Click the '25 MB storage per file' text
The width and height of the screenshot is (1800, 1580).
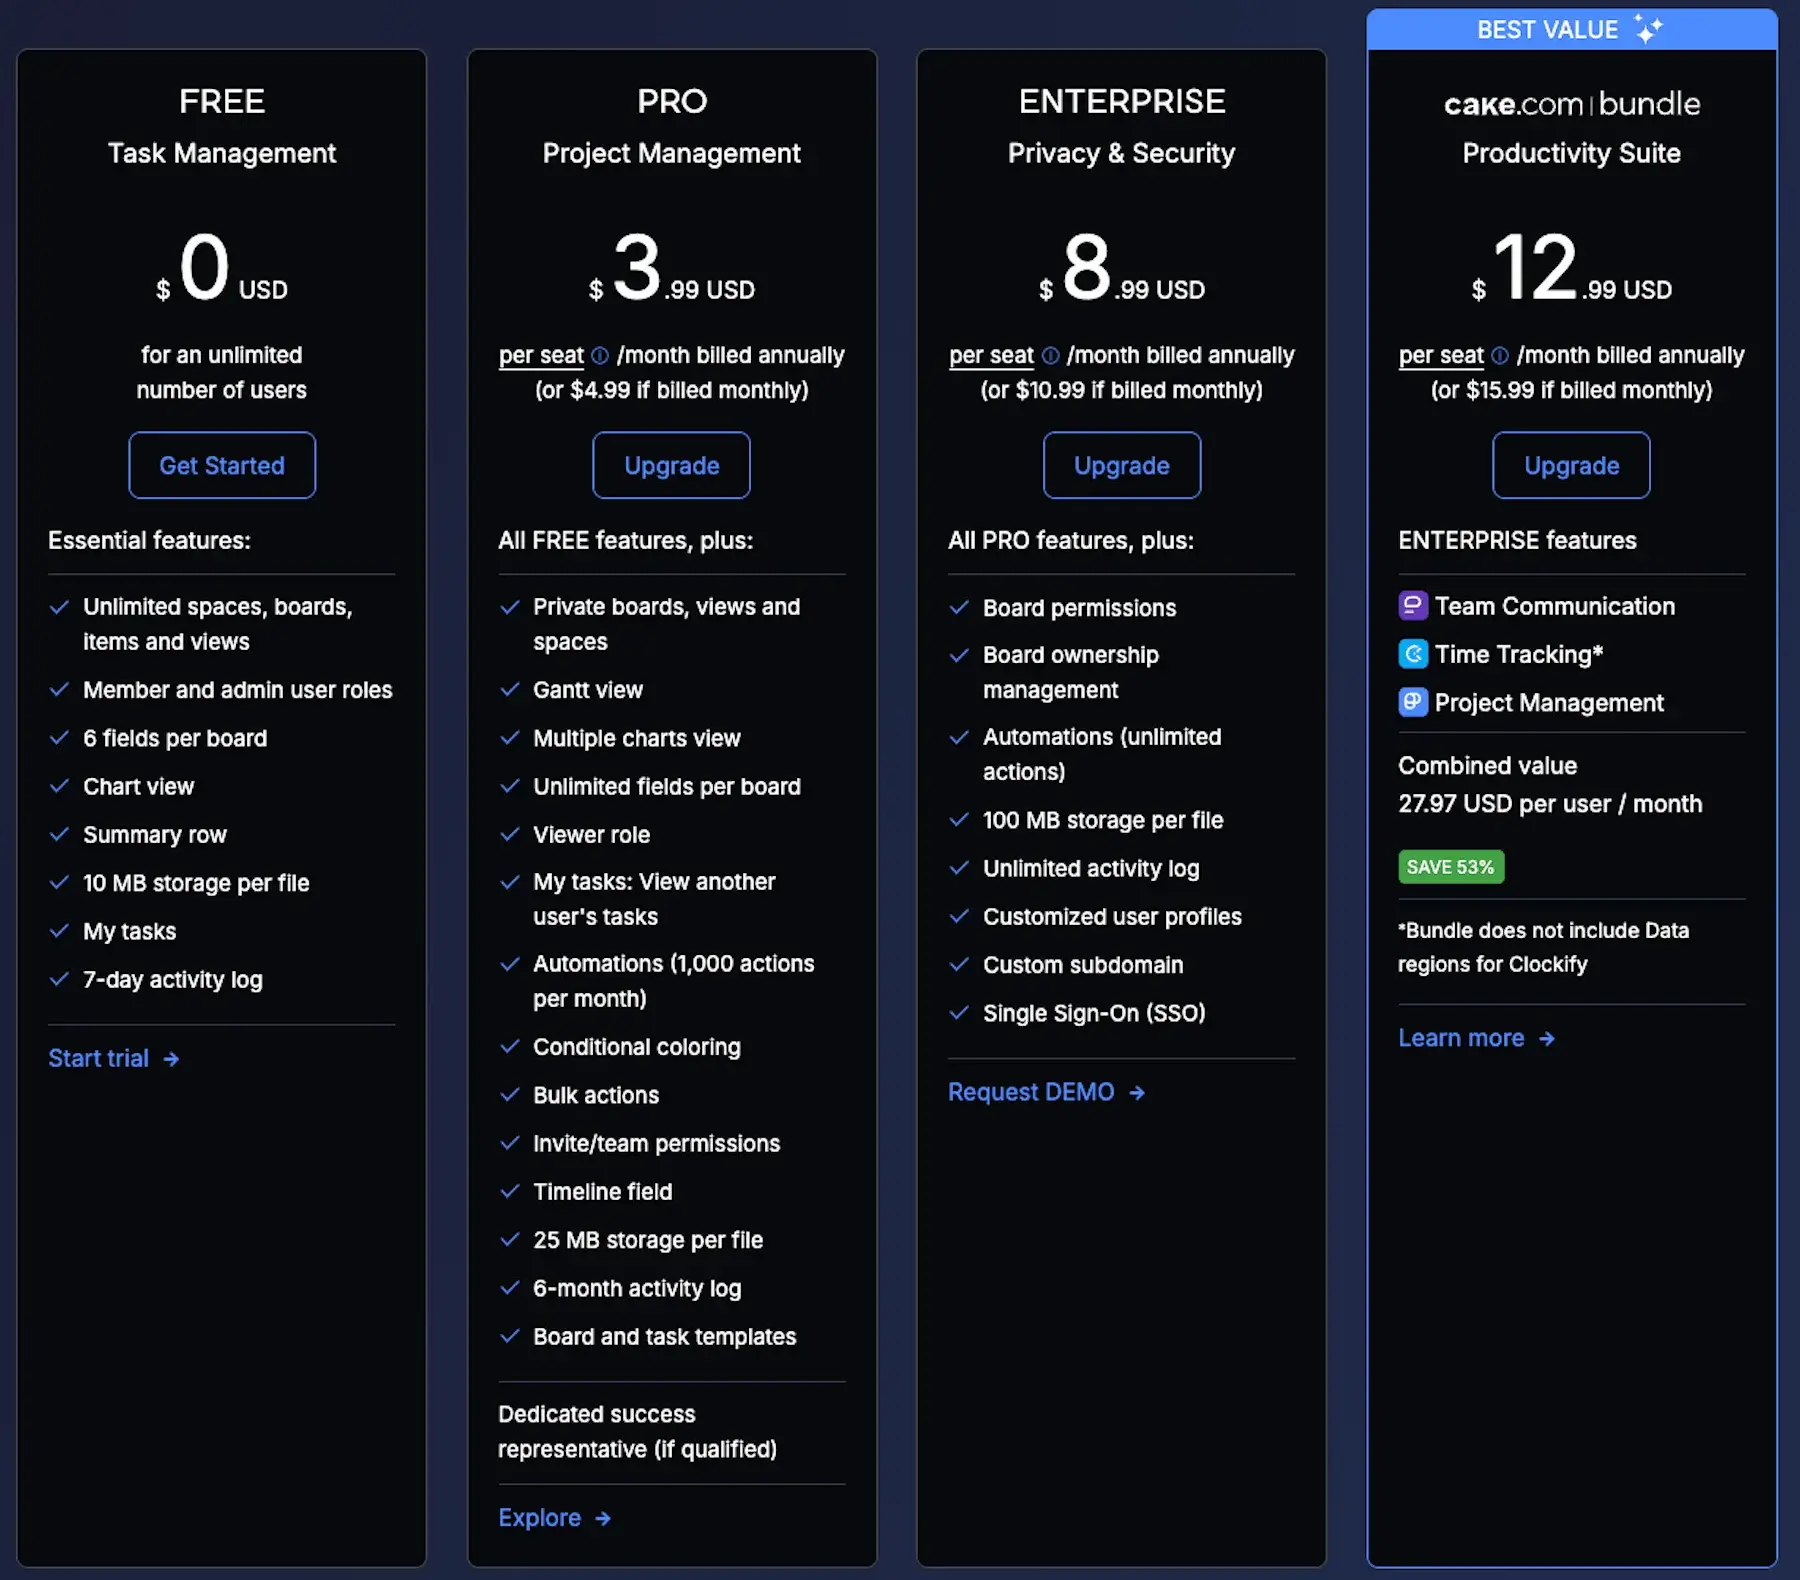click(x=648, y=1240)
